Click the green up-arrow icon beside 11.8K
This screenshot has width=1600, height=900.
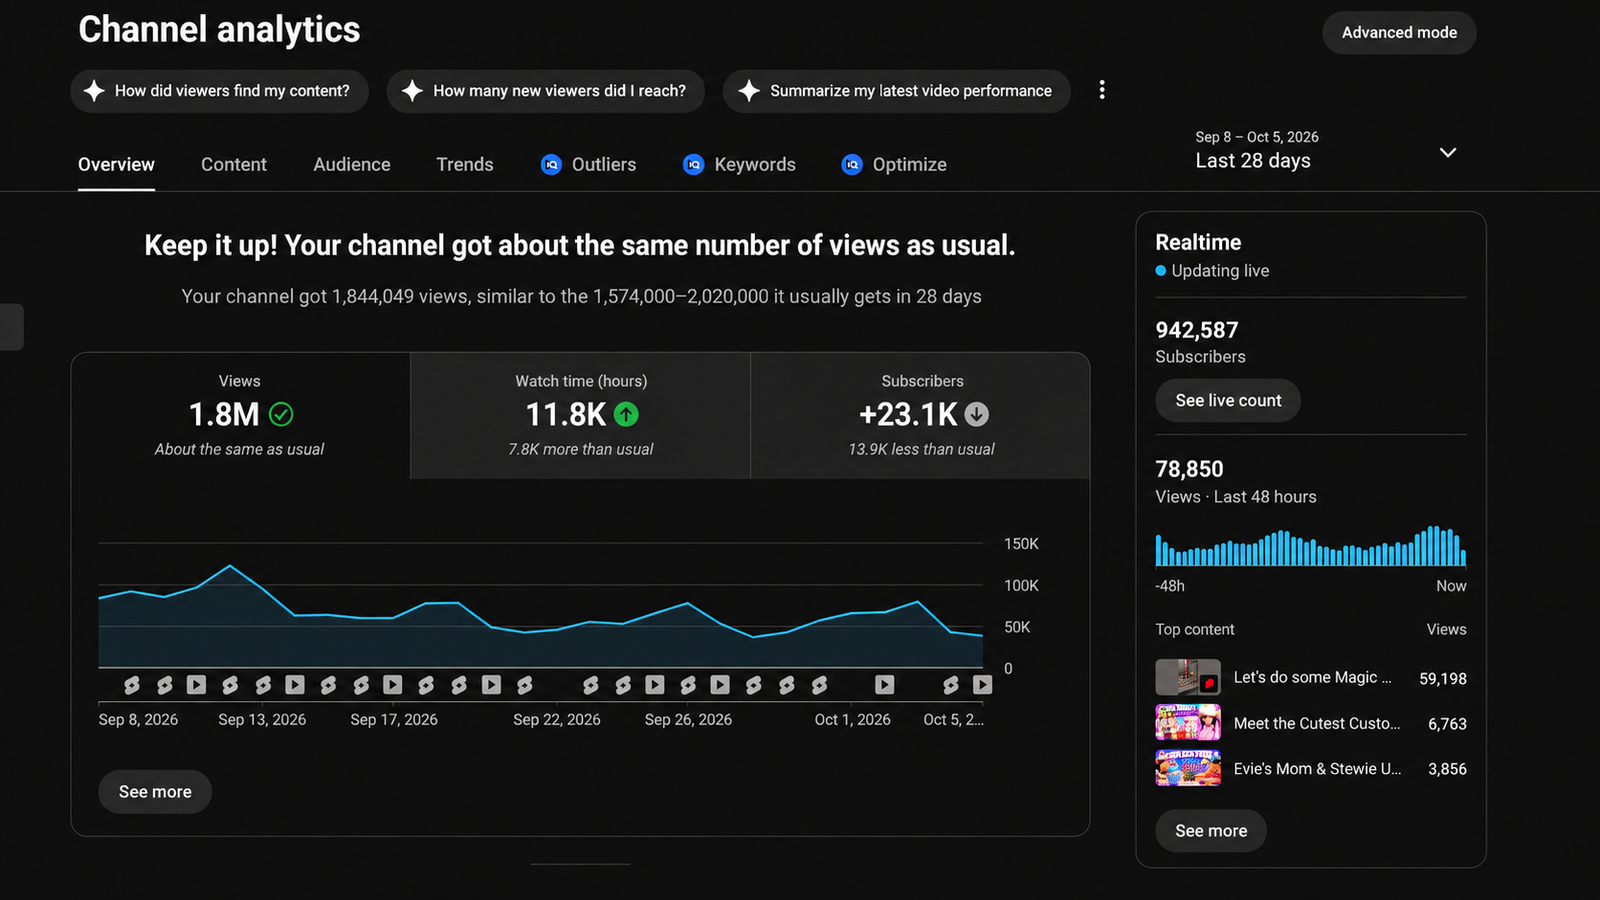click(x=626, y=414)
